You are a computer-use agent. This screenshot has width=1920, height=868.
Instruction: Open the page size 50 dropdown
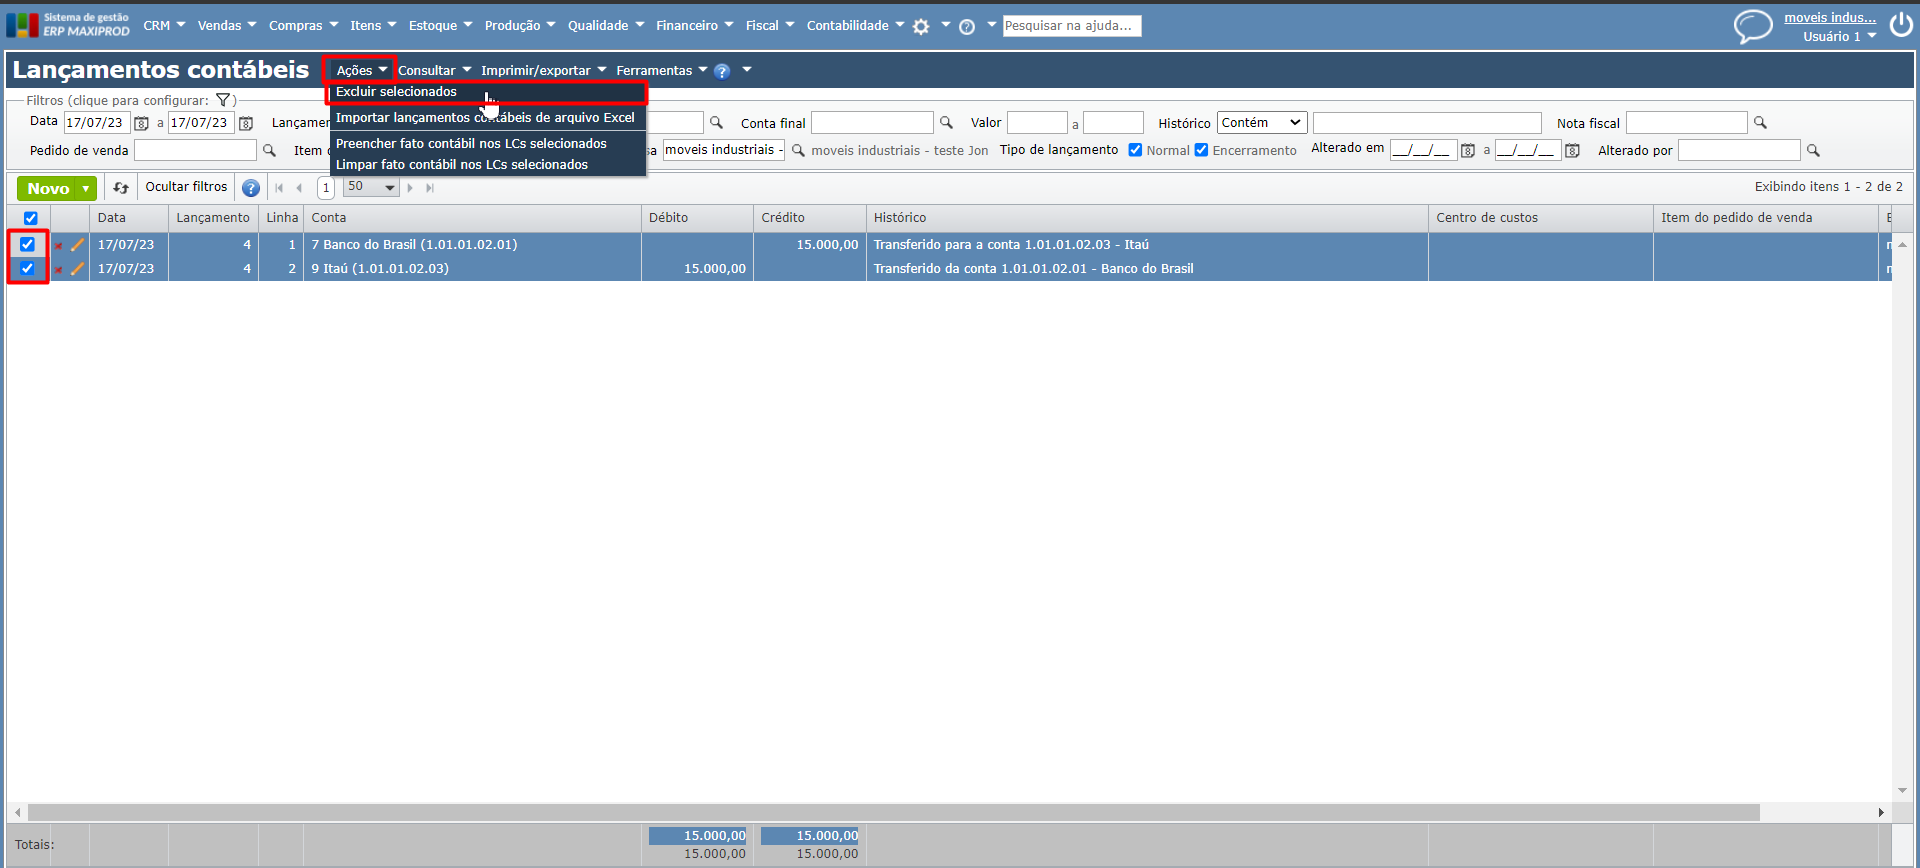pos(371,187)
